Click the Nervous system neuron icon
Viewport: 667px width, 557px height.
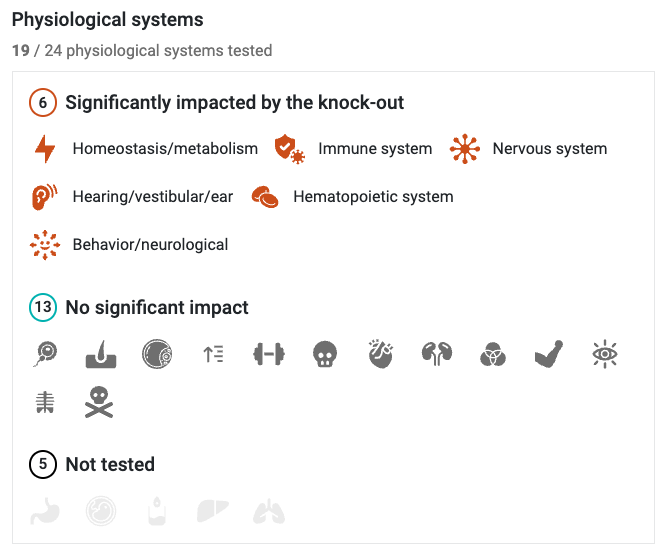click(x=465, y=149)
